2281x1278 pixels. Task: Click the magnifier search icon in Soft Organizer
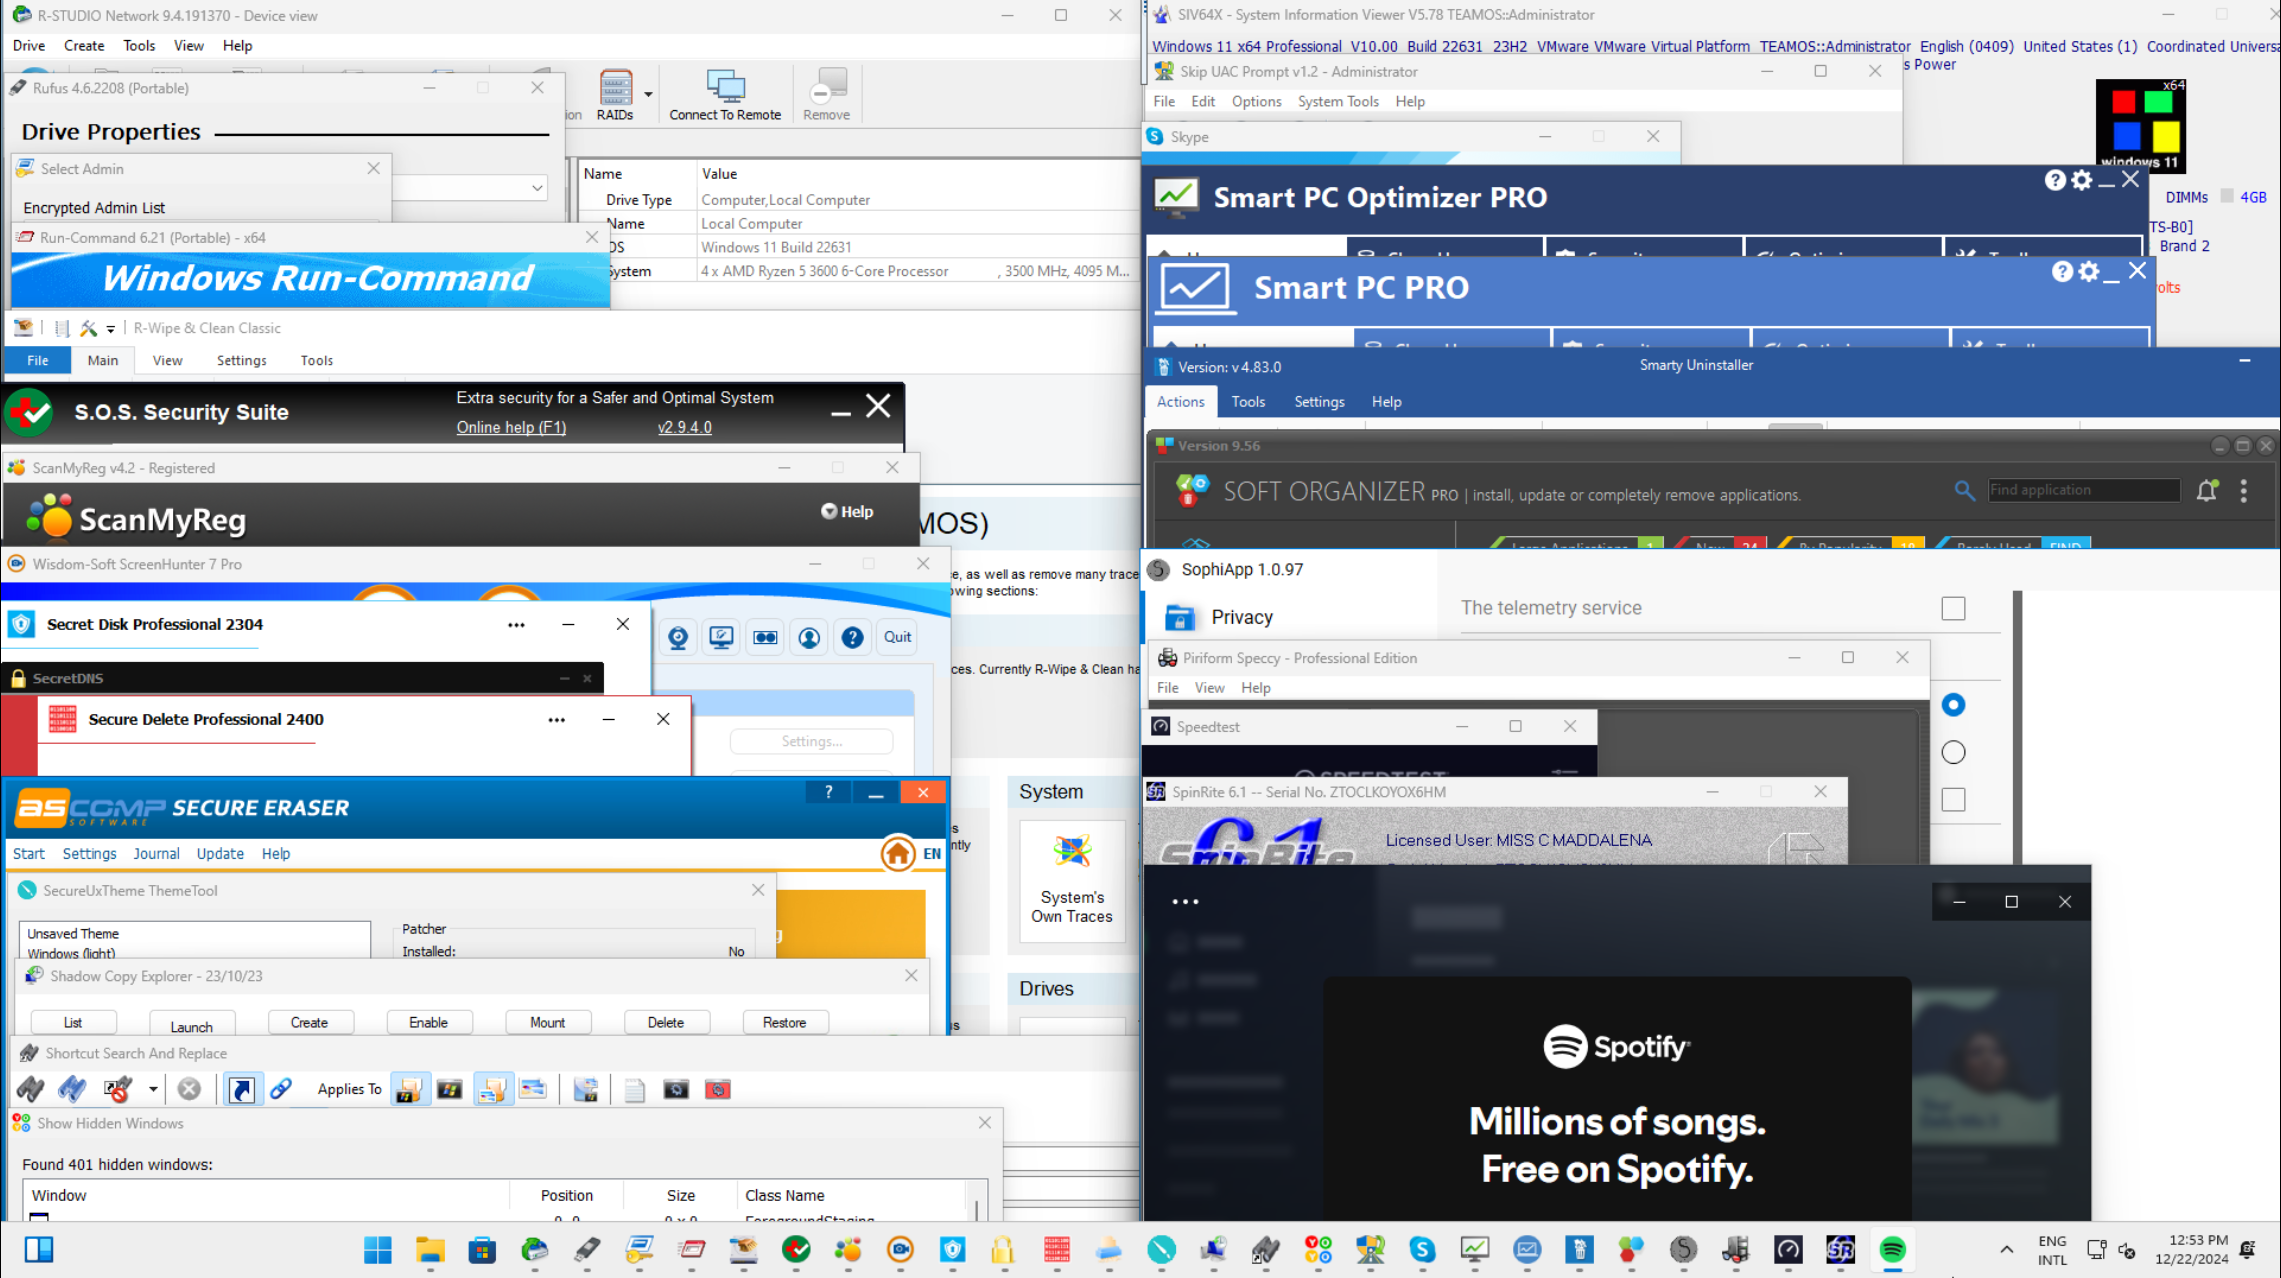(1964, 490)
